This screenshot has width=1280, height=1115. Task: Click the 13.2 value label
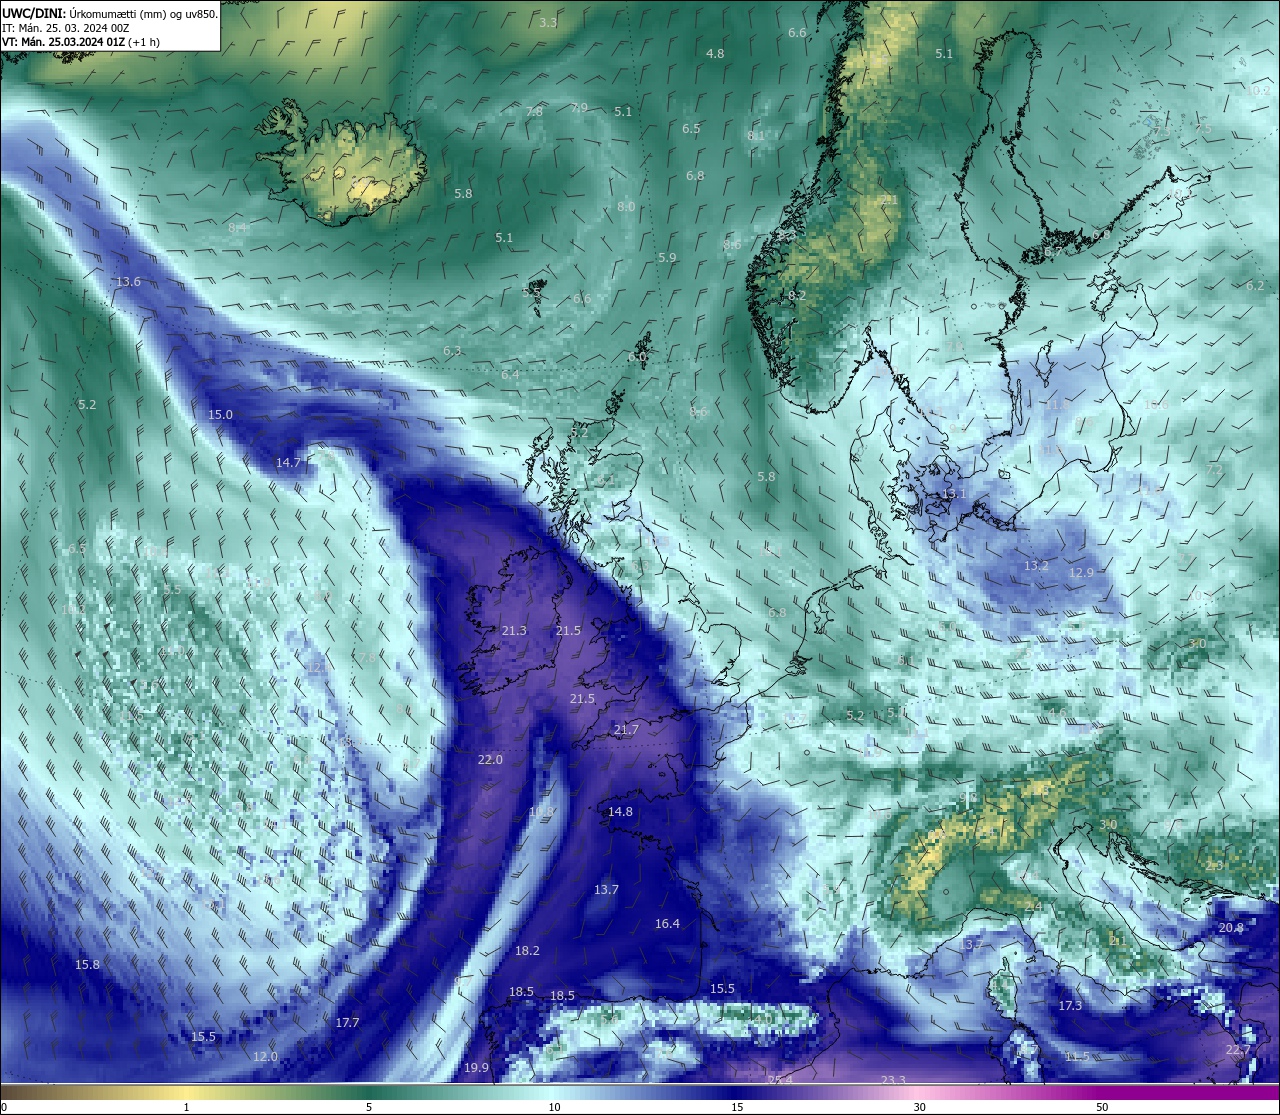pos(1036,566)
